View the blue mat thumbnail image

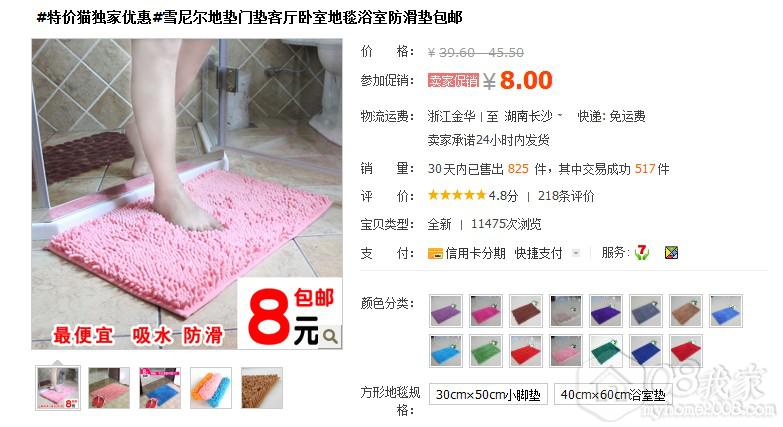(160, 388)
